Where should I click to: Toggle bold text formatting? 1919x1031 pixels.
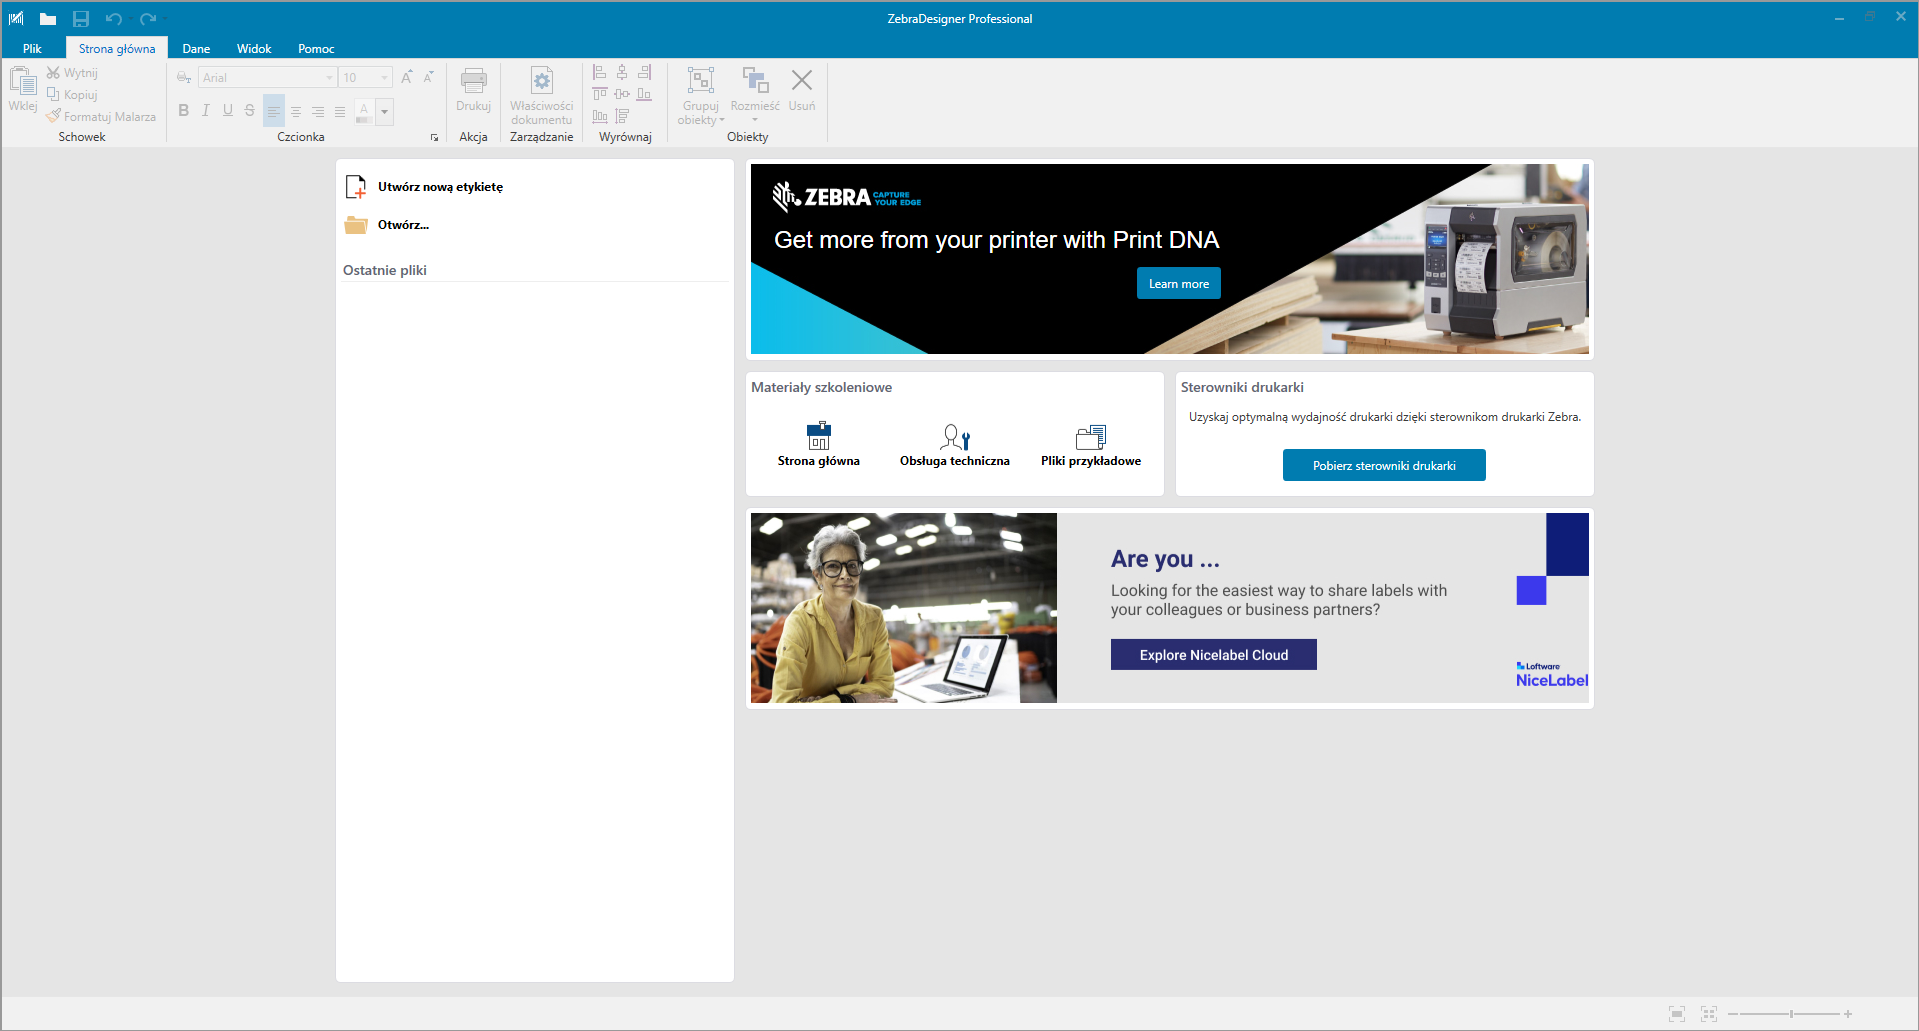184,111
